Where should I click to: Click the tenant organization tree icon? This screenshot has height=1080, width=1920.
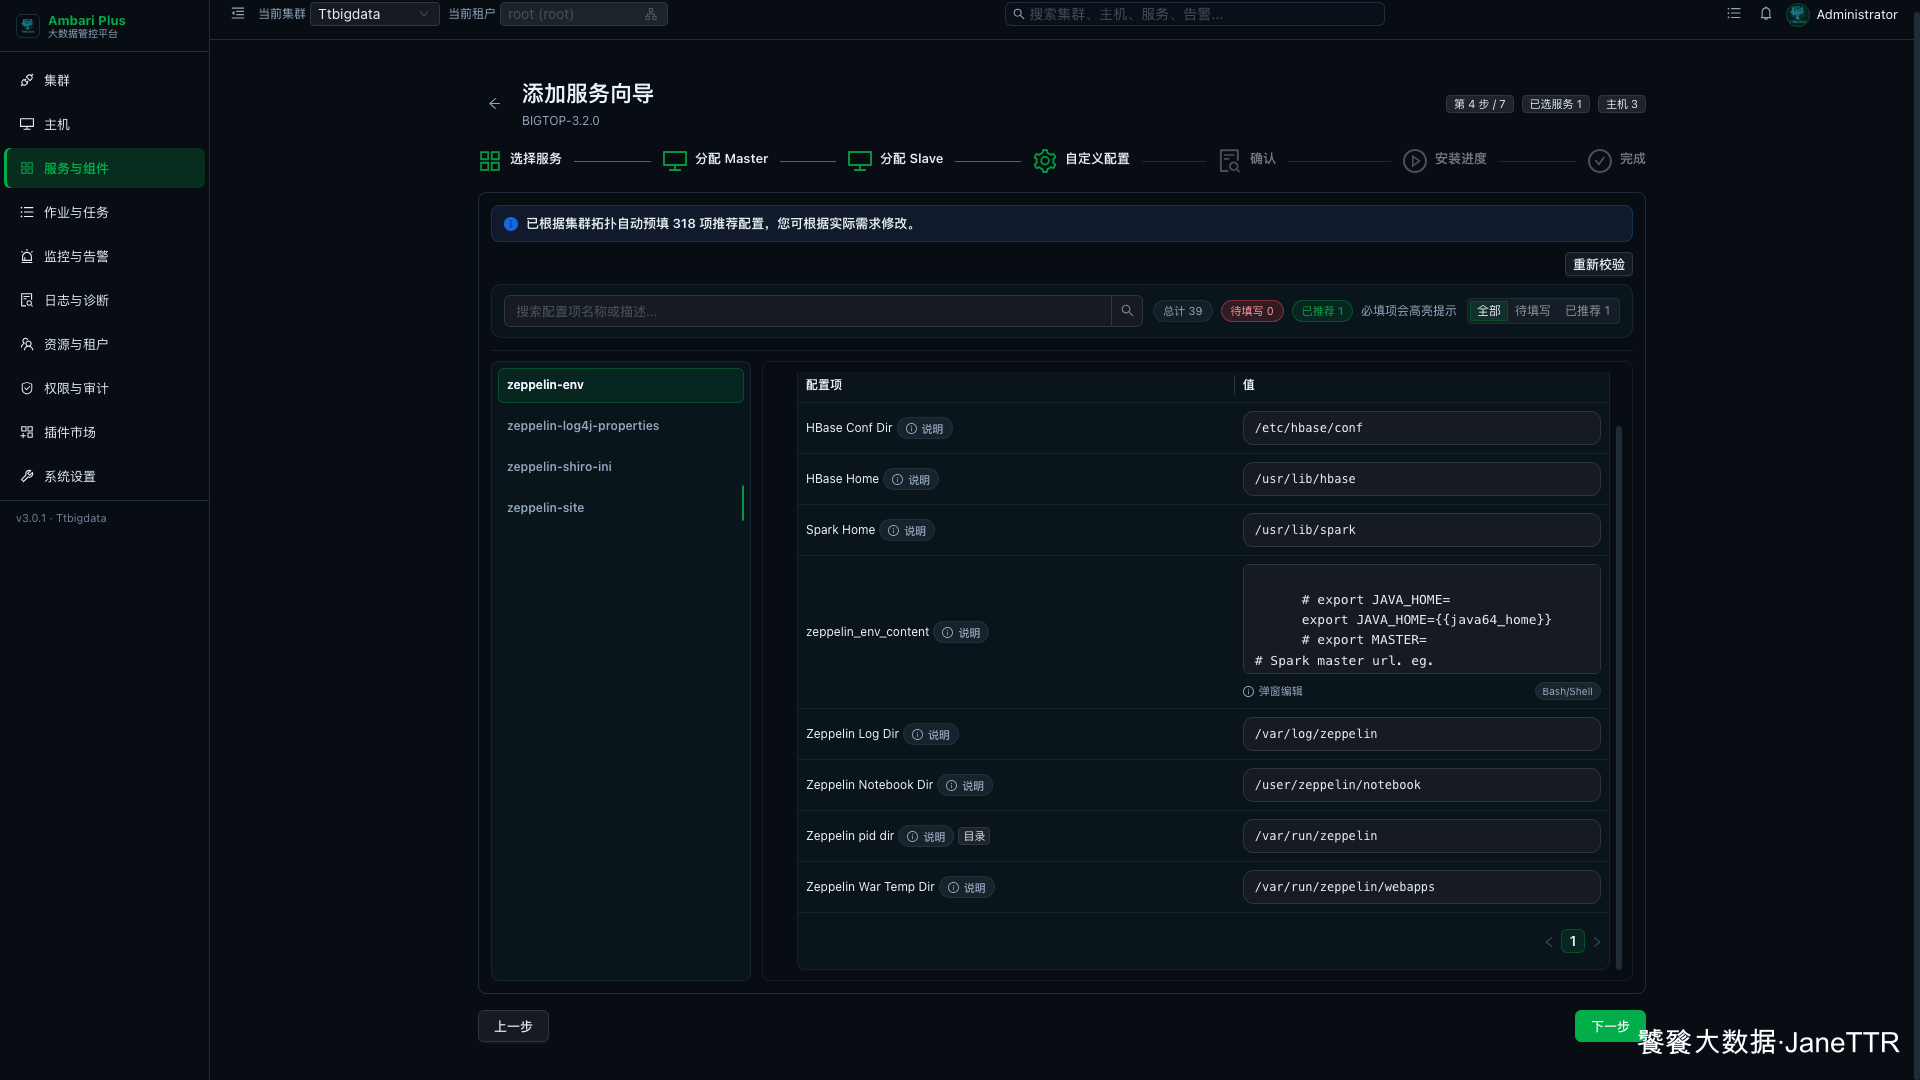(651, 14)
